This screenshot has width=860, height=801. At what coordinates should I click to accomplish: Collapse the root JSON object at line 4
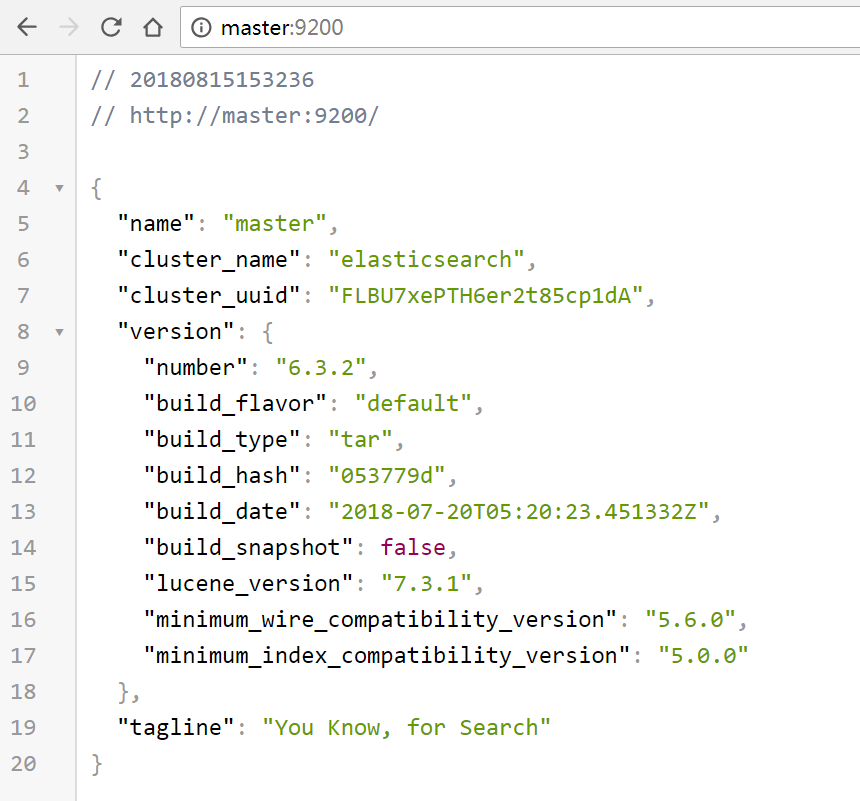pyautogui.click(x=59, y=189)
